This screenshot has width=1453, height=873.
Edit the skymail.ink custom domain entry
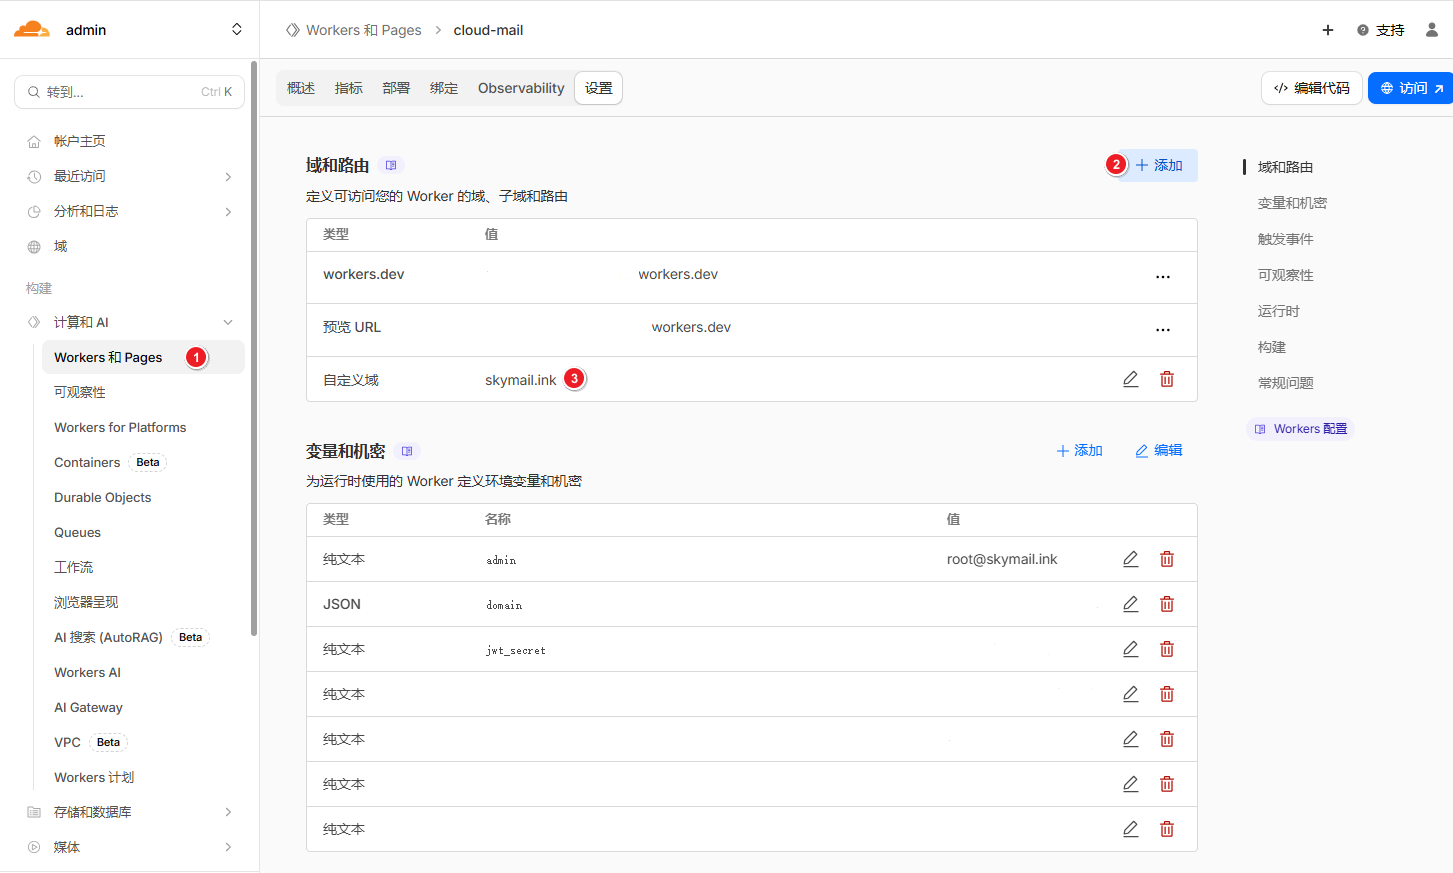click(x=1130, y=379)
